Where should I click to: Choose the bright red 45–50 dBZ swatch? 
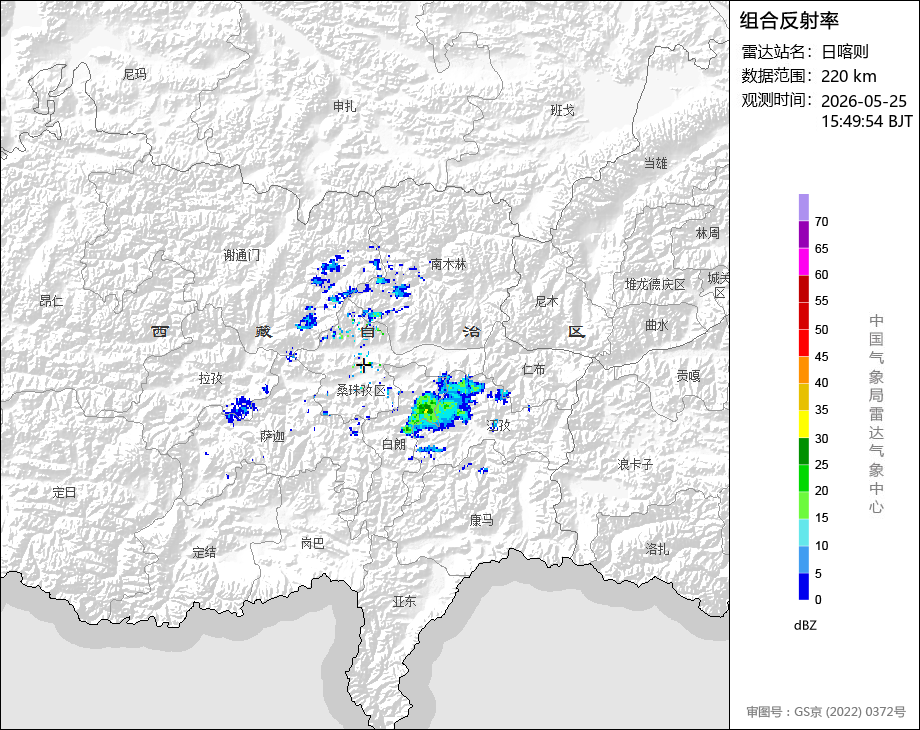[804, 343]
